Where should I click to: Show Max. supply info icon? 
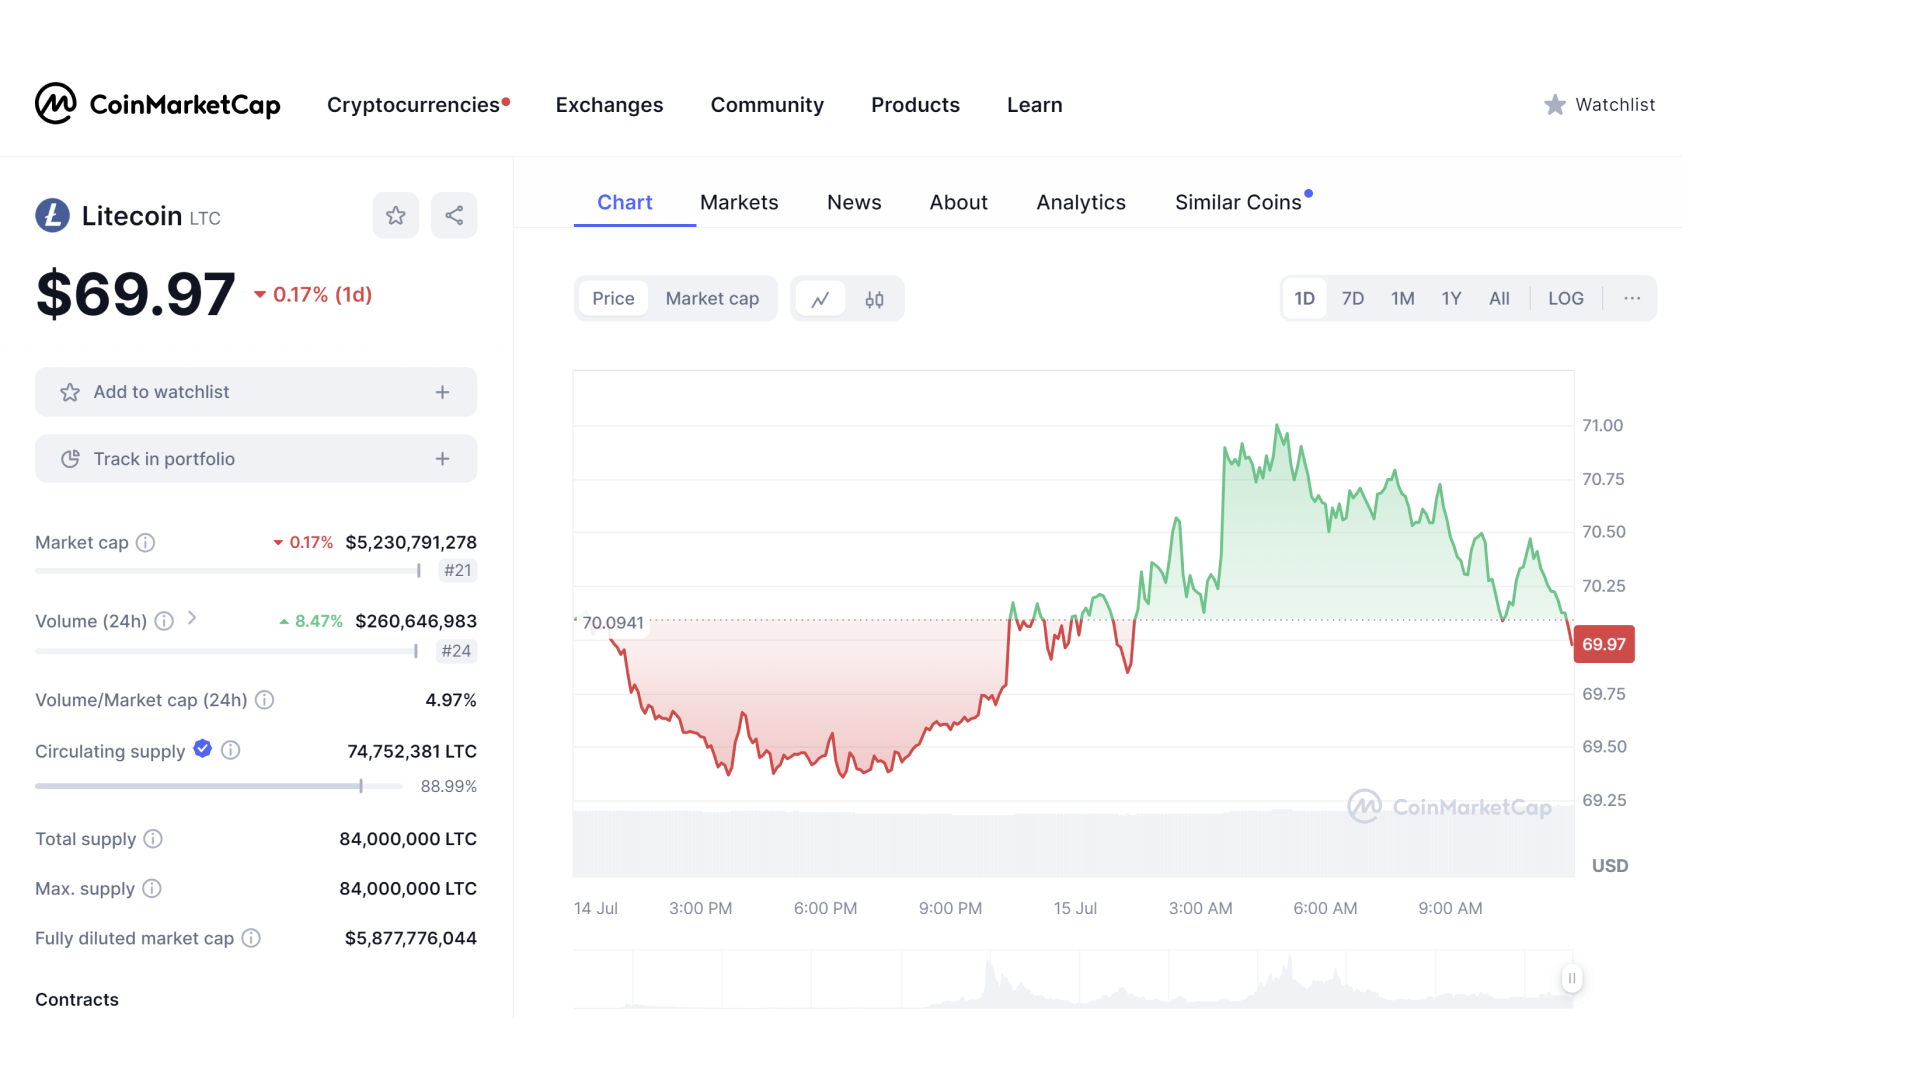[x=151, y=888]
